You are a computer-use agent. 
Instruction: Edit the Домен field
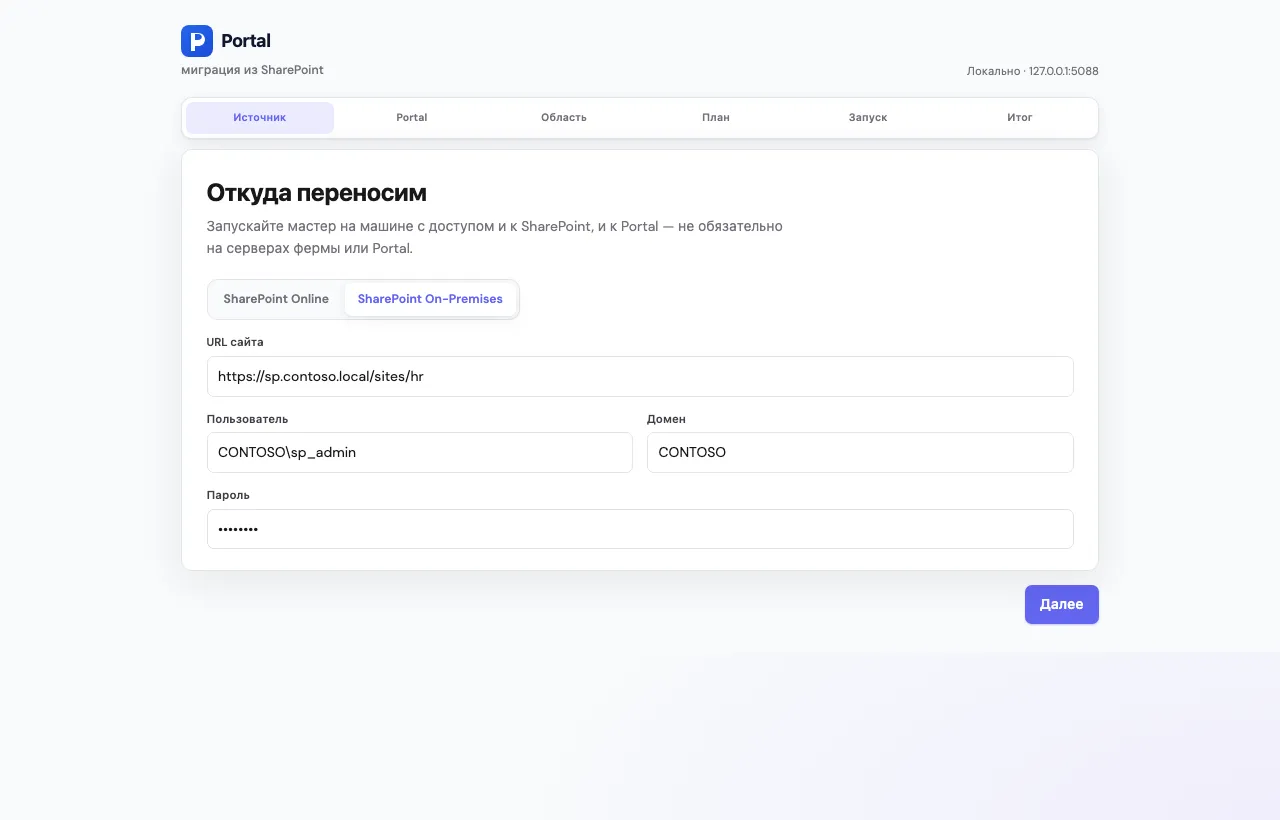(x=860, y=453)
